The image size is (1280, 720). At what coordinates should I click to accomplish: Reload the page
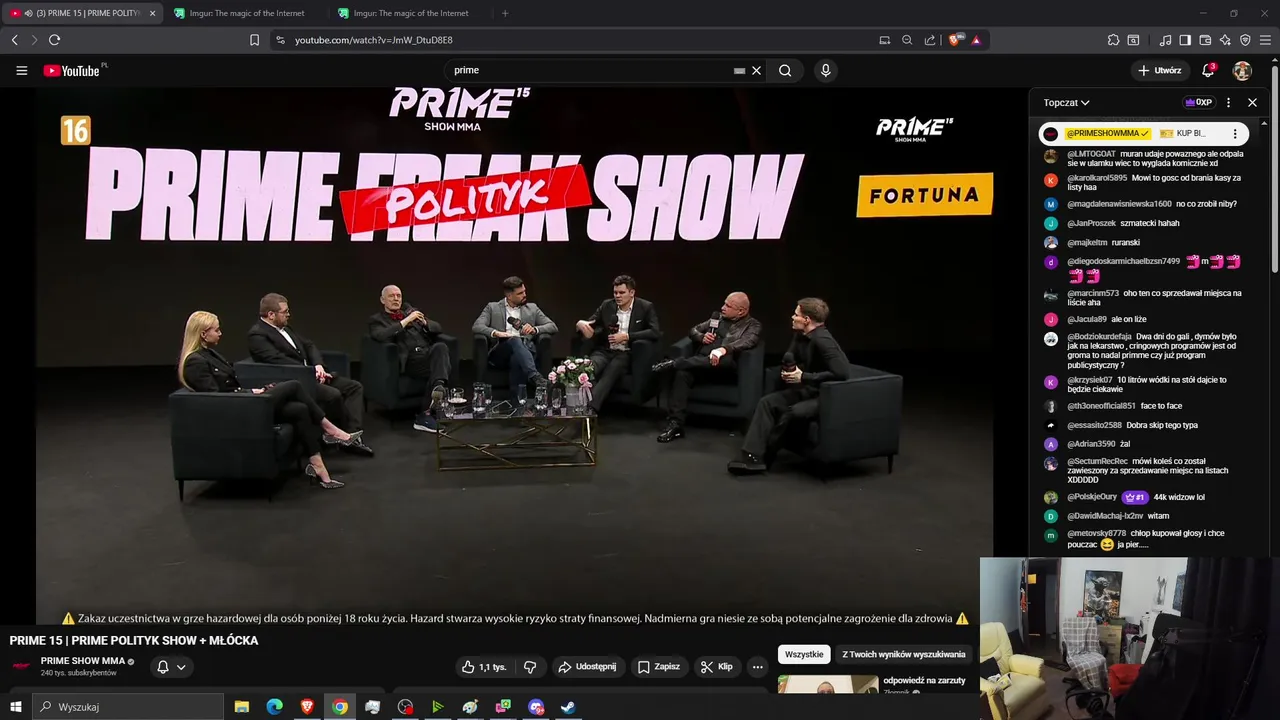pos(54,40)
